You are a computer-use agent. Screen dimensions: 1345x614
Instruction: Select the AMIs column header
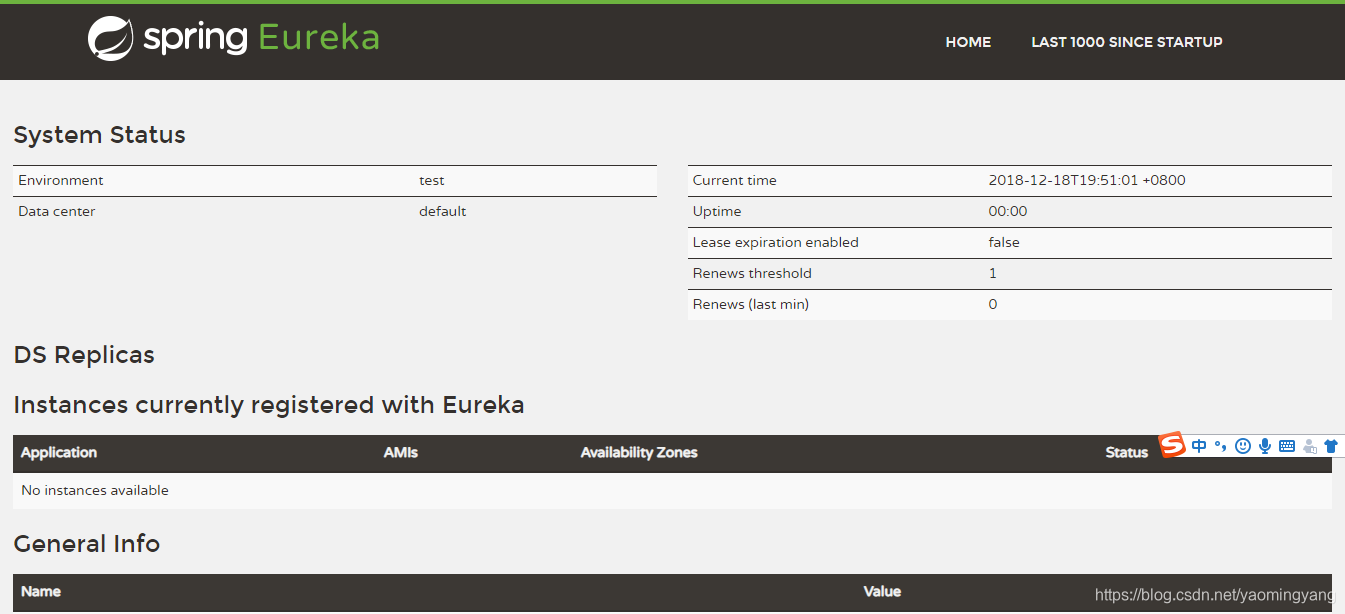pos(401,452)
